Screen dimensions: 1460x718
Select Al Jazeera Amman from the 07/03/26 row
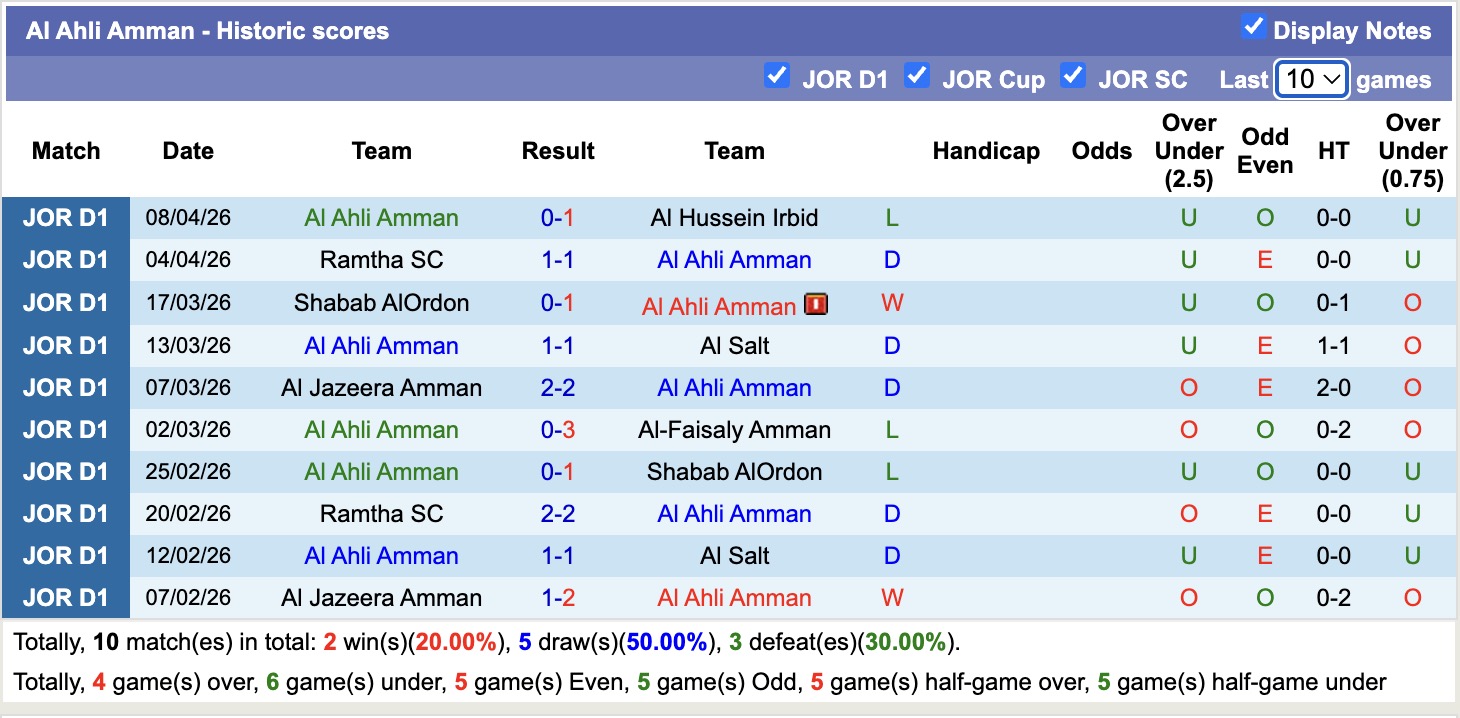(x=381, y=387)
